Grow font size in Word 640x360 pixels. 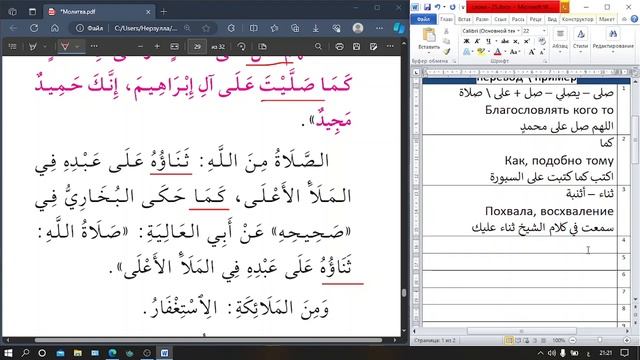pyautogui.click(x=531, y=52)
